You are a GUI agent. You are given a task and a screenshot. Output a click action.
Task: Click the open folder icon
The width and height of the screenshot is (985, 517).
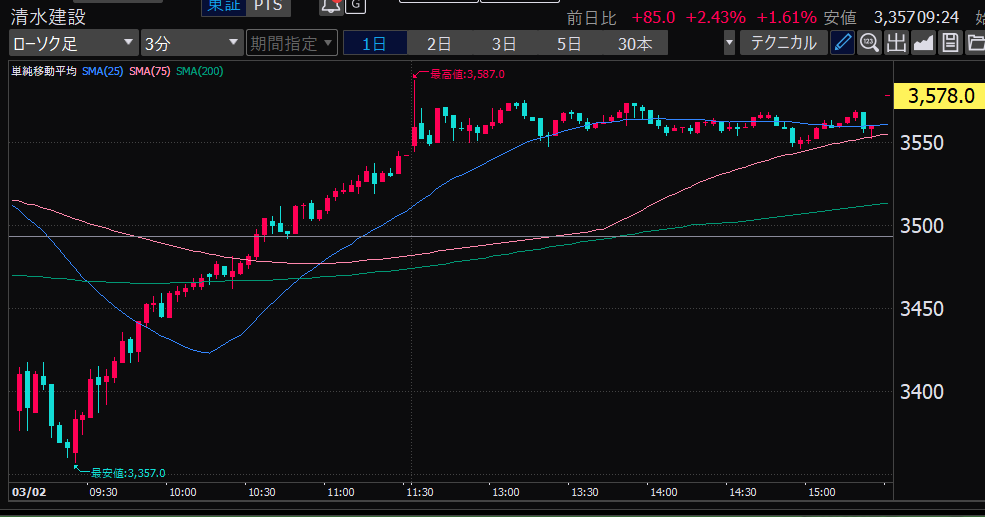pos(975,43)
